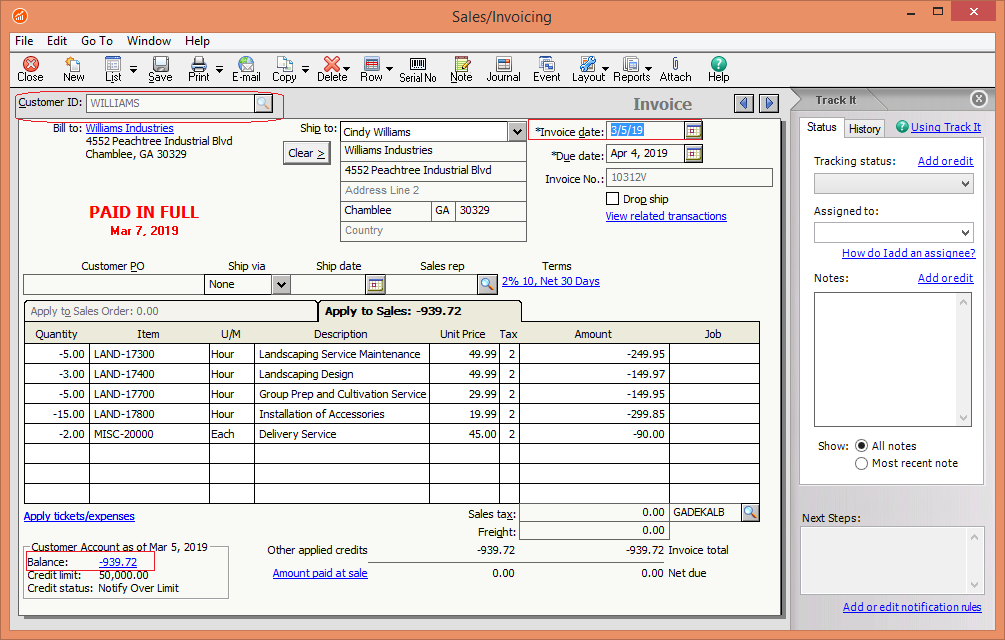Viewport: 1005px width, 640px height.
Task: Open the Assigned to dropdown
Action: coord(893,233)
